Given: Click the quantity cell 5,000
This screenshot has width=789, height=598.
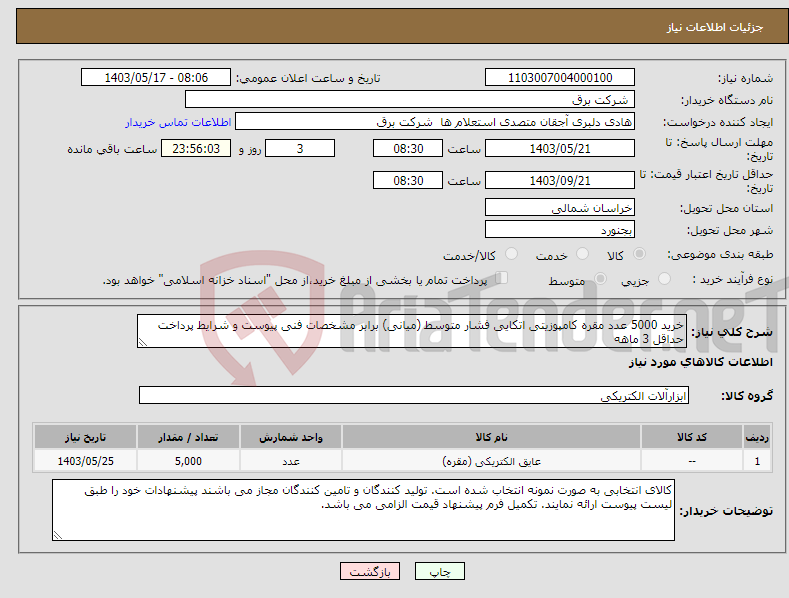Looking at the screenshot, I should pyautogui.click(x=188, y=461).
